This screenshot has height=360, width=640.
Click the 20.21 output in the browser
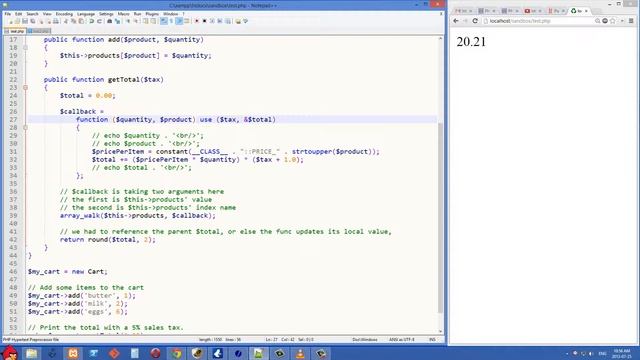pos(471,42)
